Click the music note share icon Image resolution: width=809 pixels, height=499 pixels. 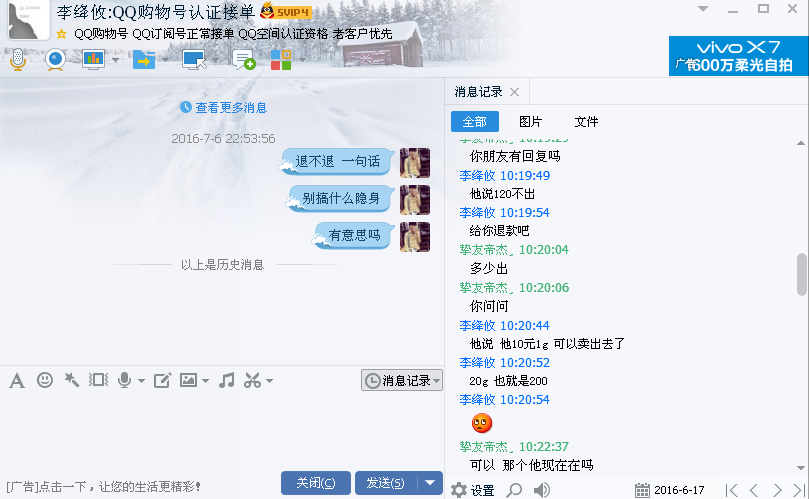[x=226, y=380]
